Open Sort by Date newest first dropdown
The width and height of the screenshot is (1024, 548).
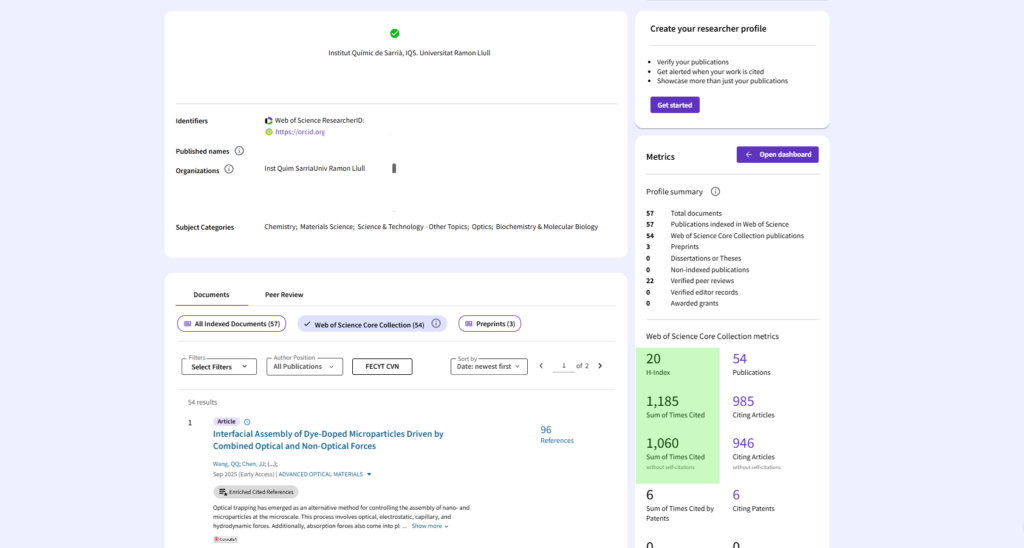click(487, 367)
